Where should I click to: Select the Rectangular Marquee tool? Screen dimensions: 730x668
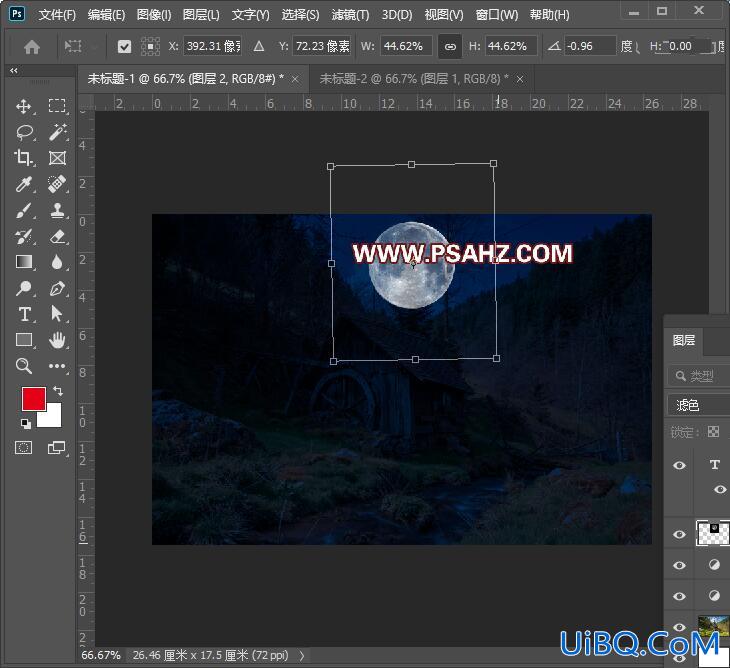point(57,106)
